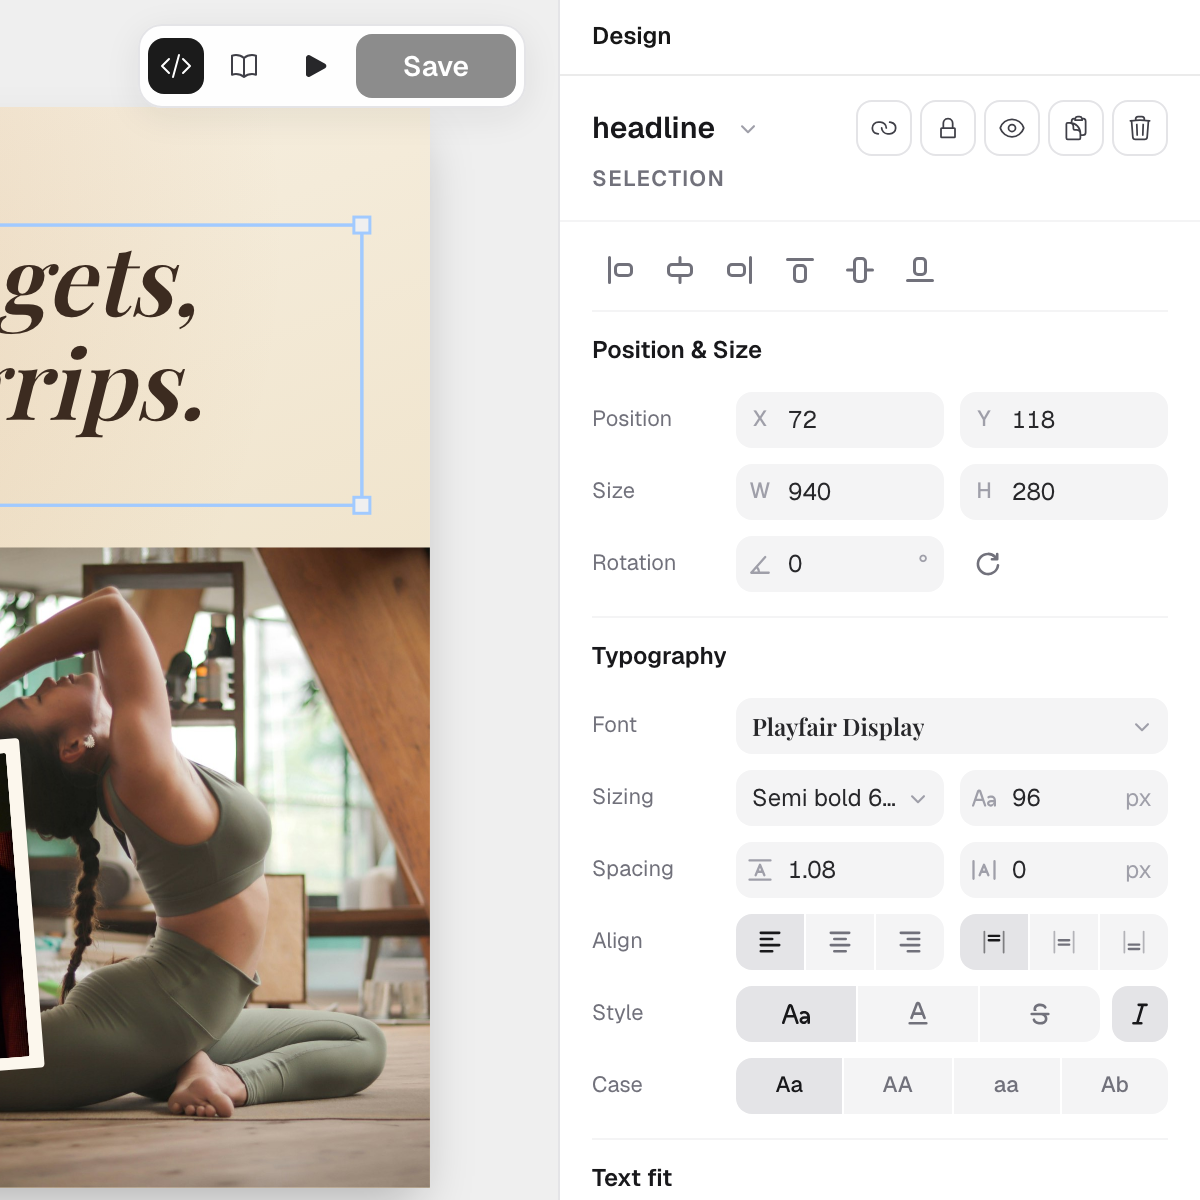Select bottom vertical text alignment
This screenshot has width=1200, height=1200.
coord(1134,942)
